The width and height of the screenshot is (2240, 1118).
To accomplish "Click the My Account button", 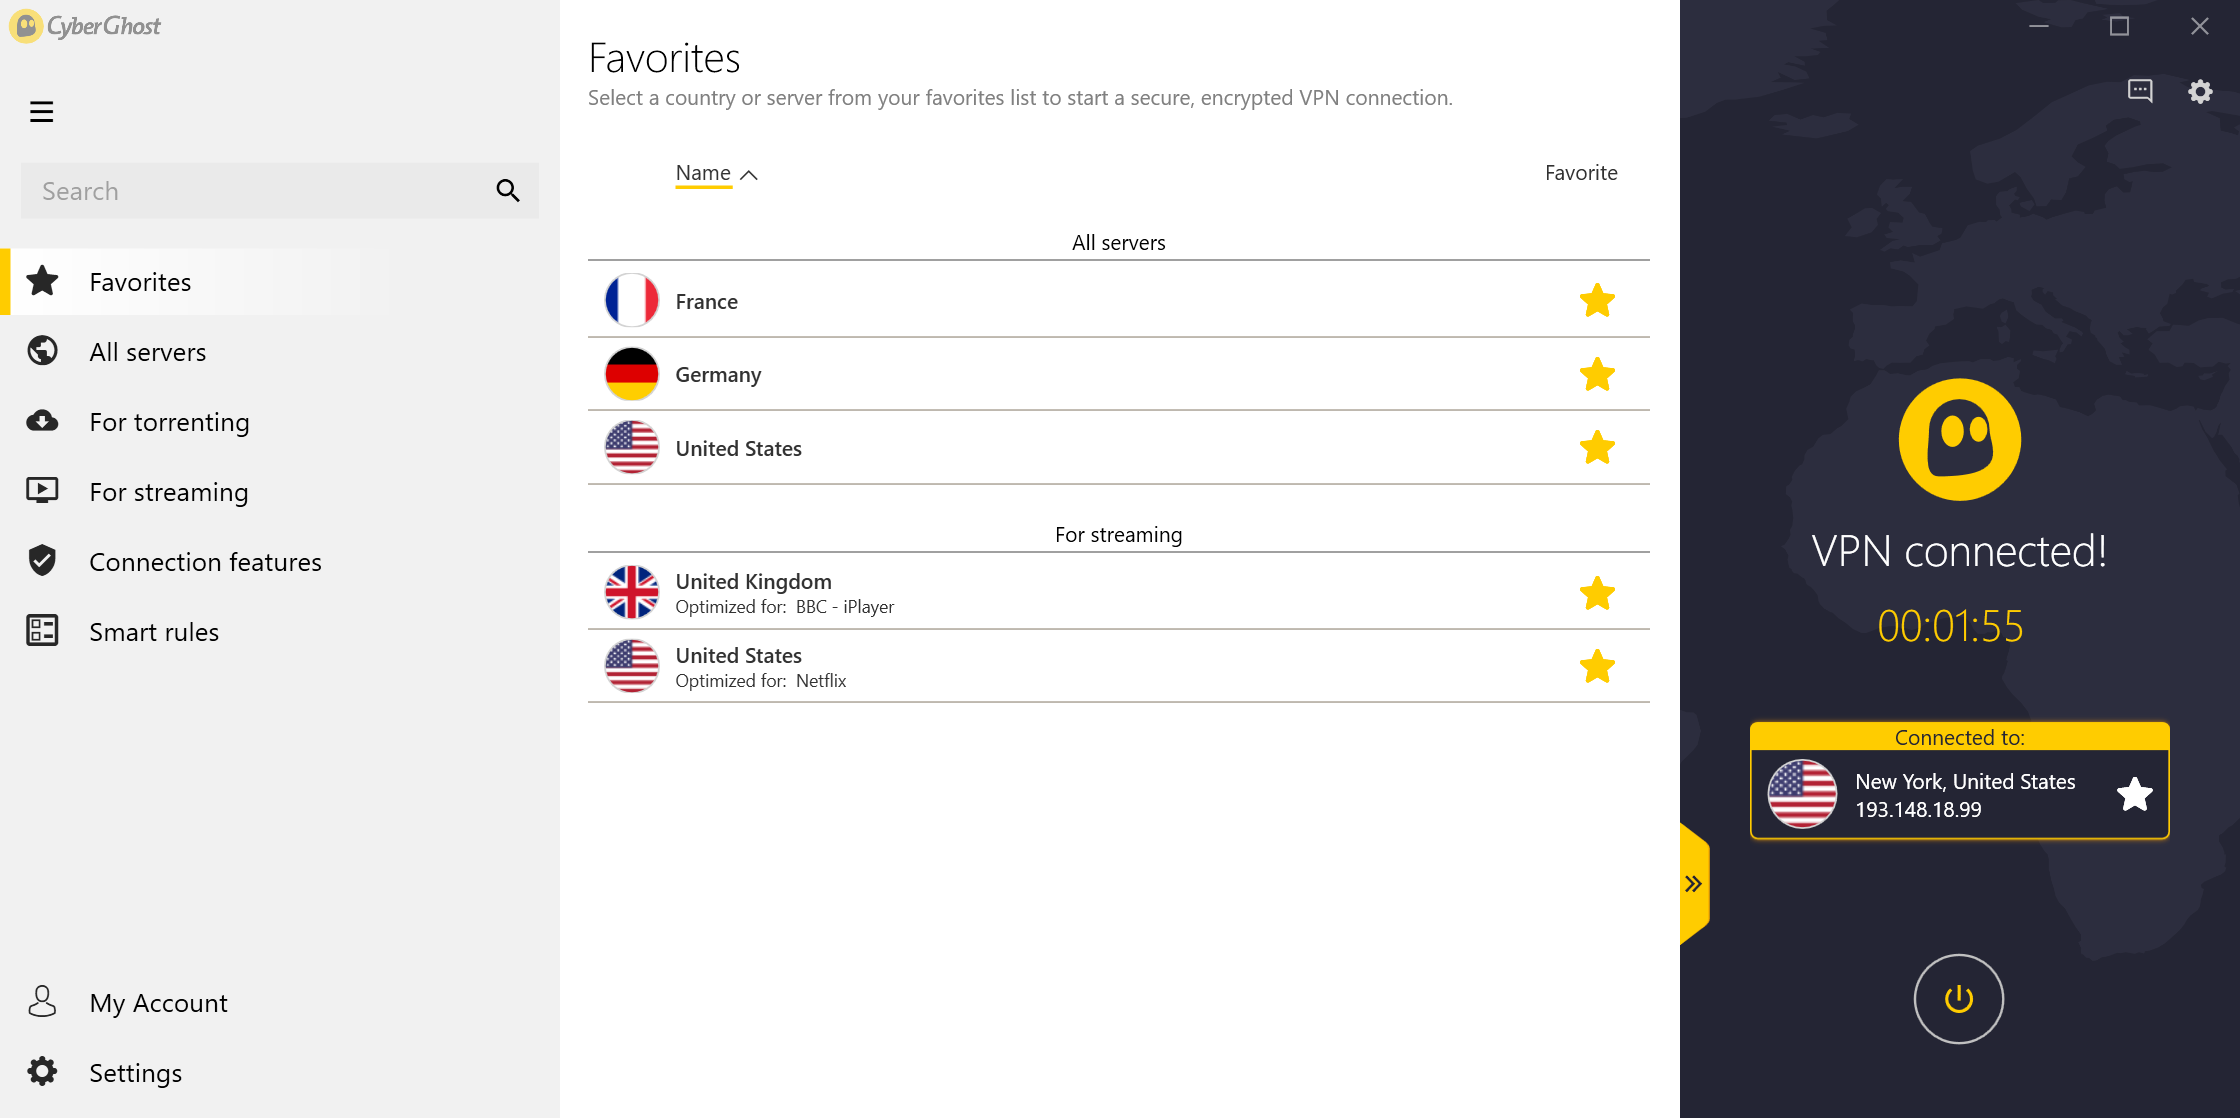I will pos(159,1001).
